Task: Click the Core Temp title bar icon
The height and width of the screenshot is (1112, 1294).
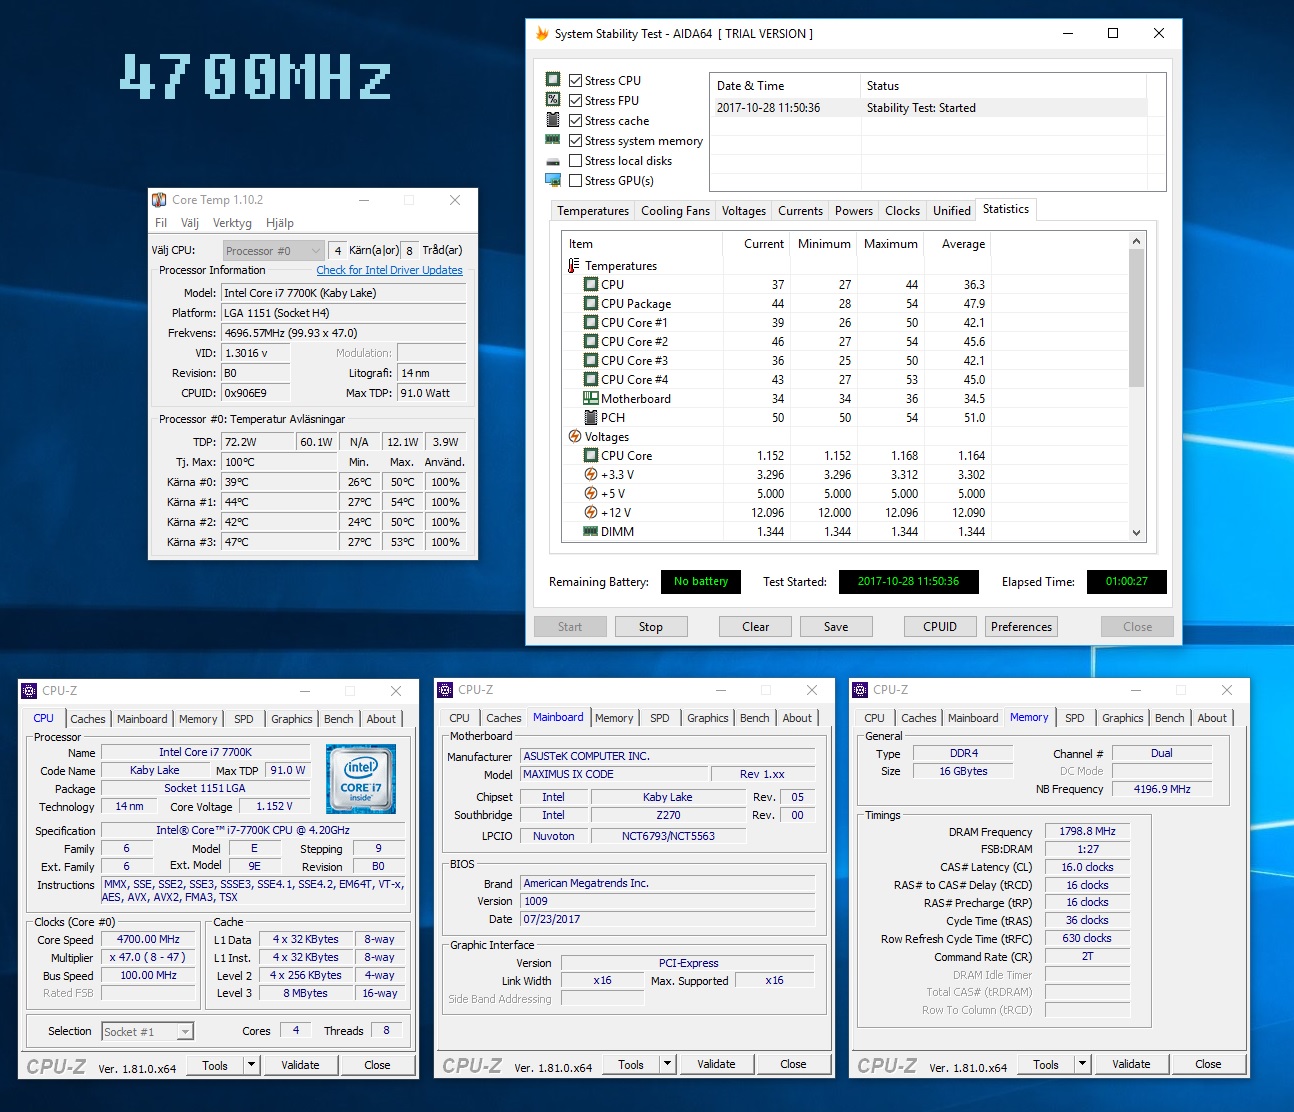Action: tap(159, 200)
